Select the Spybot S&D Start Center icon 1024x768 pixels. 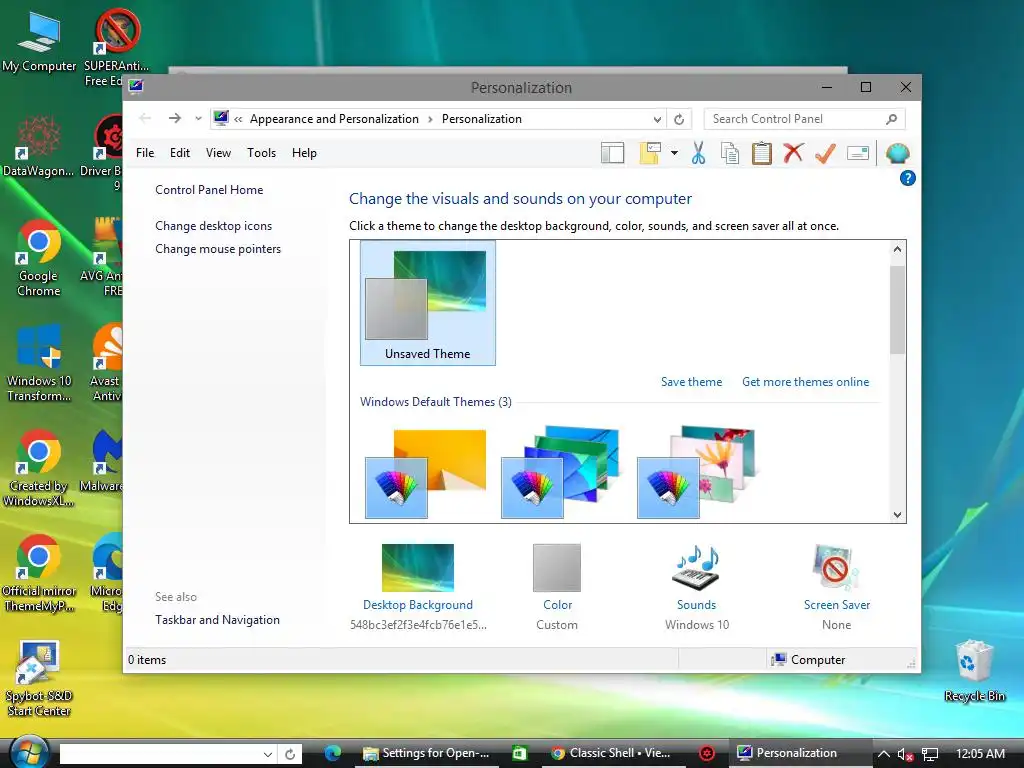tap(39, 678)
